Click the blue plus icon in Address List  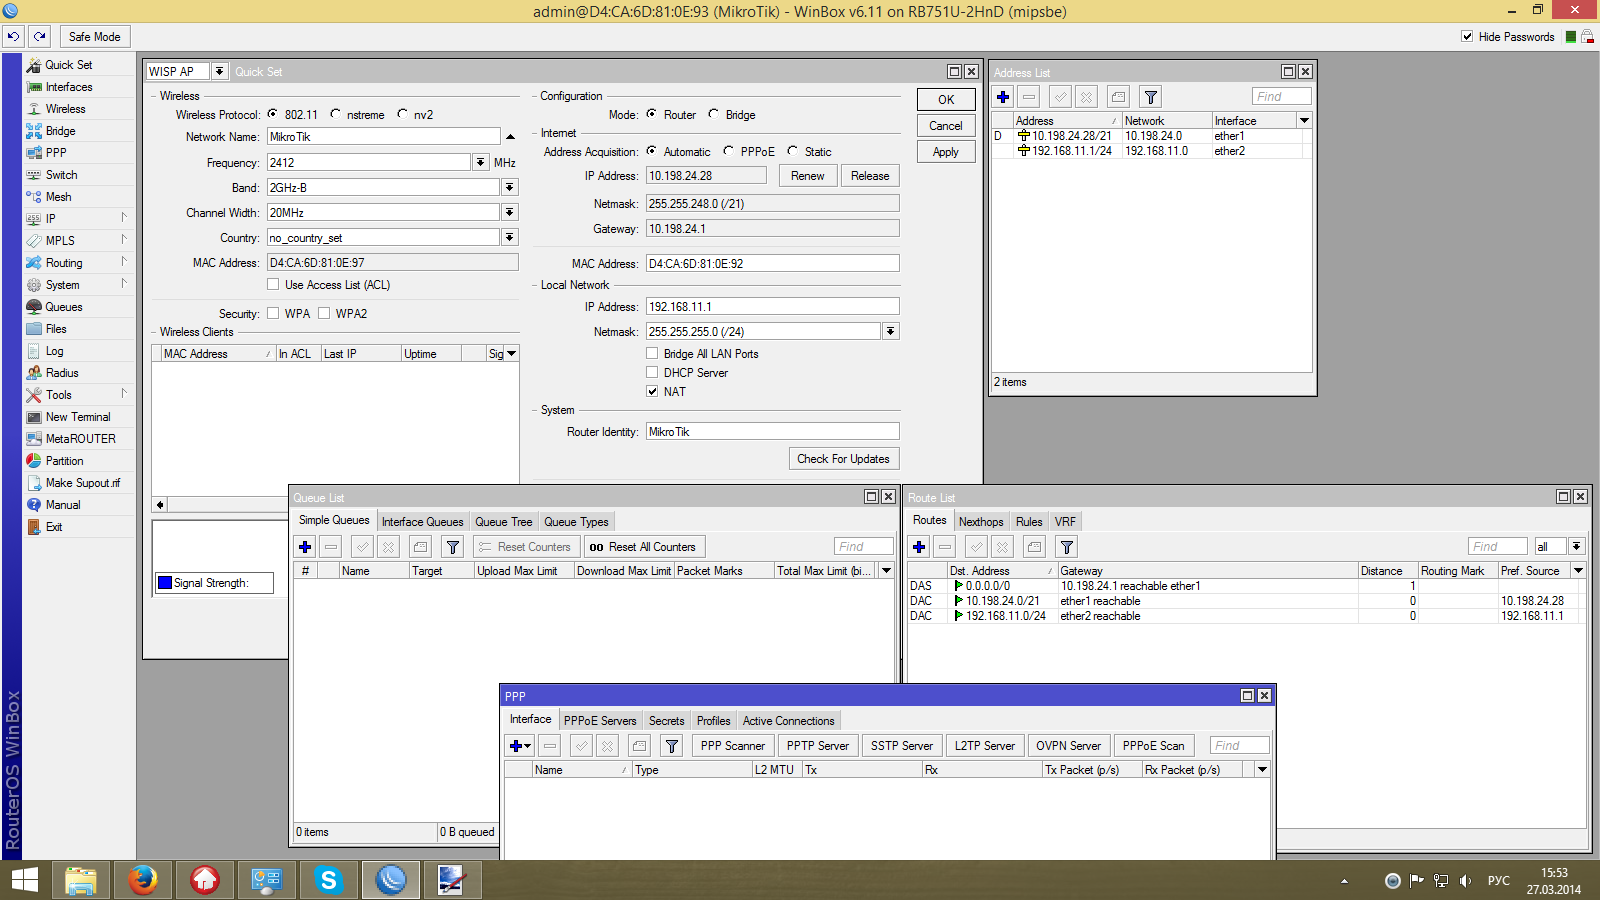tap(1003, 97)
